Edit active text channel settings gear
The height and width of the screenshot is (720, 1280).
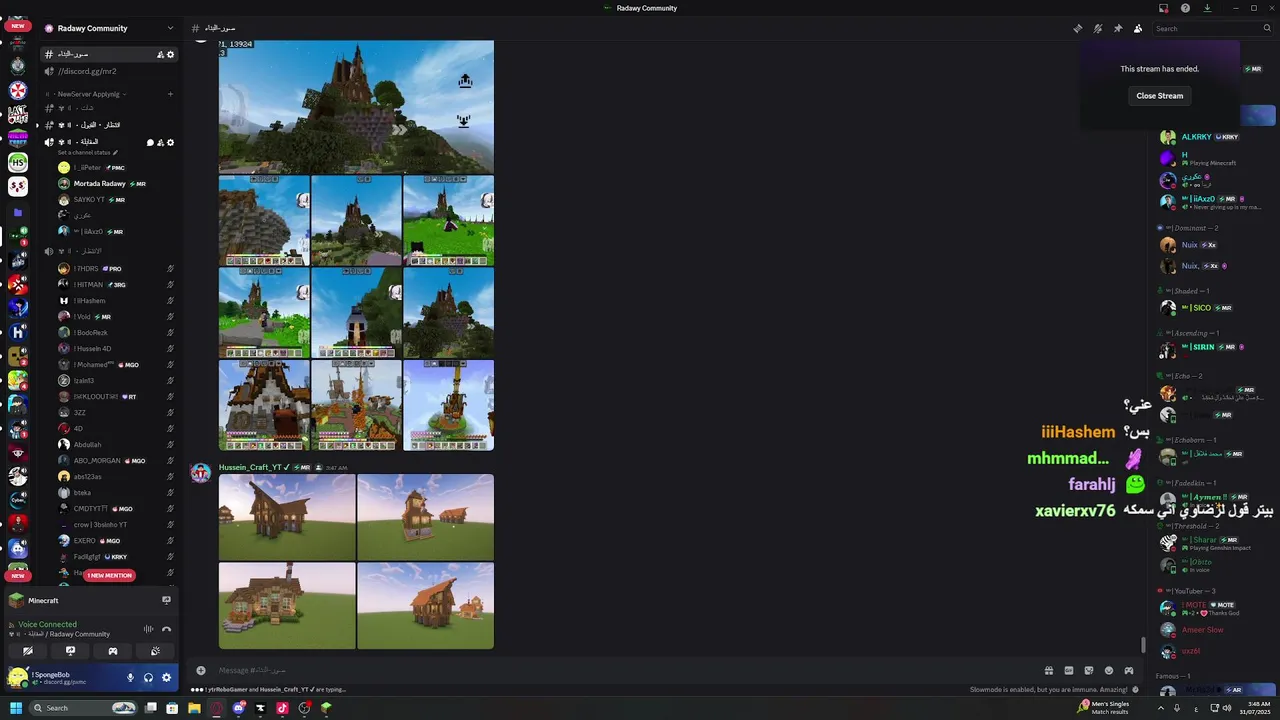[x=170, y=54]
